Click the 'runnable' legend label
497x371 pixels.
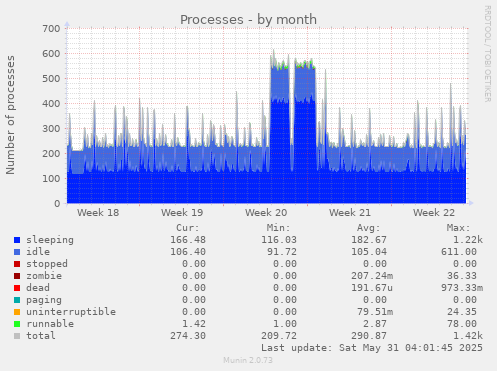[50, 324]
